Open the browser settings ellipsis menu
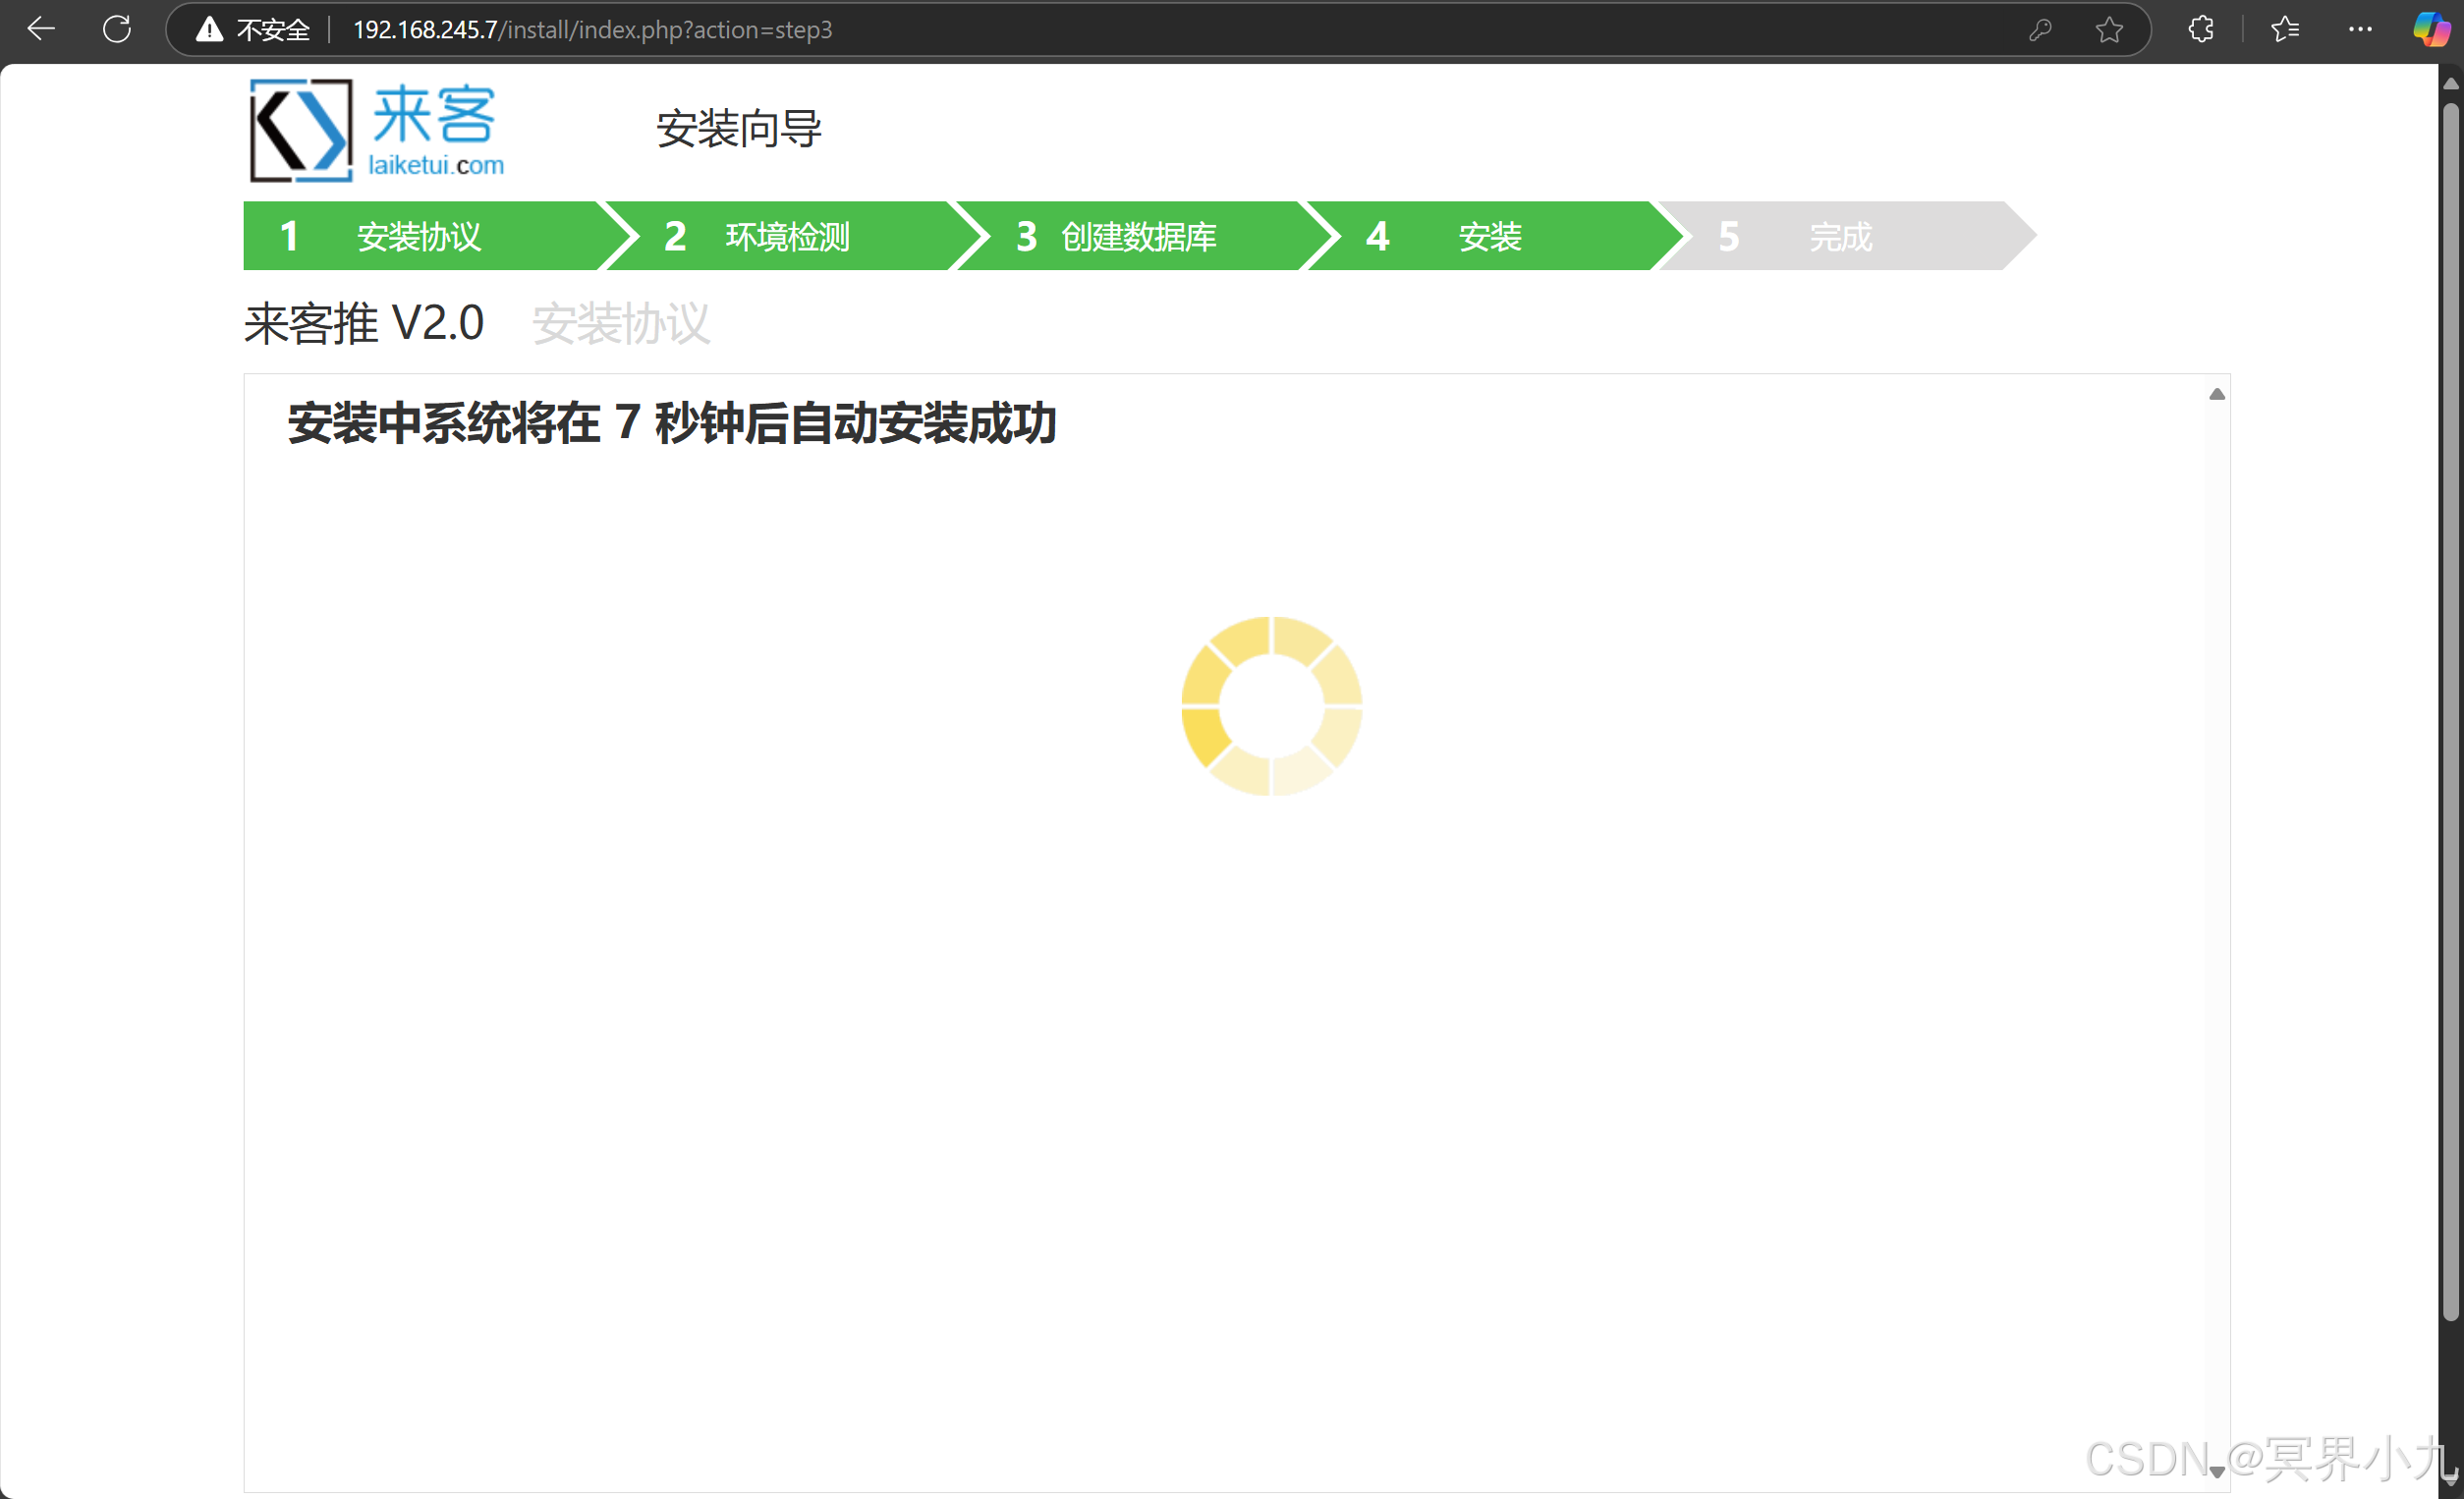 coord(2360,29)
